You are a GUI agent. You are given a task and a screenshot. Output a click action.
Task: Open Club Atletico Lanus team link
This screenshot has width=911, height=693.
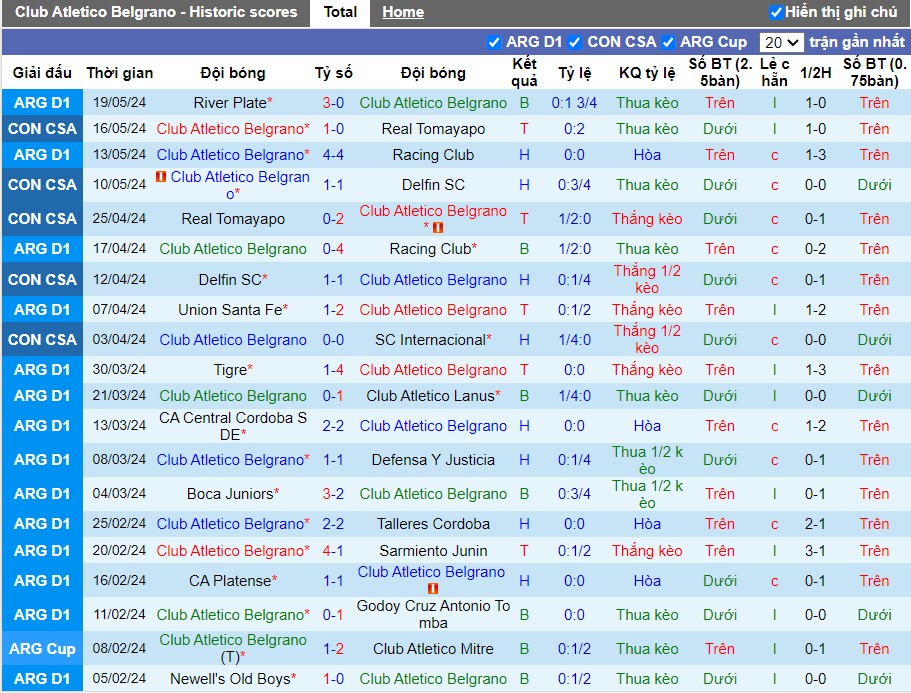point(431,396)
